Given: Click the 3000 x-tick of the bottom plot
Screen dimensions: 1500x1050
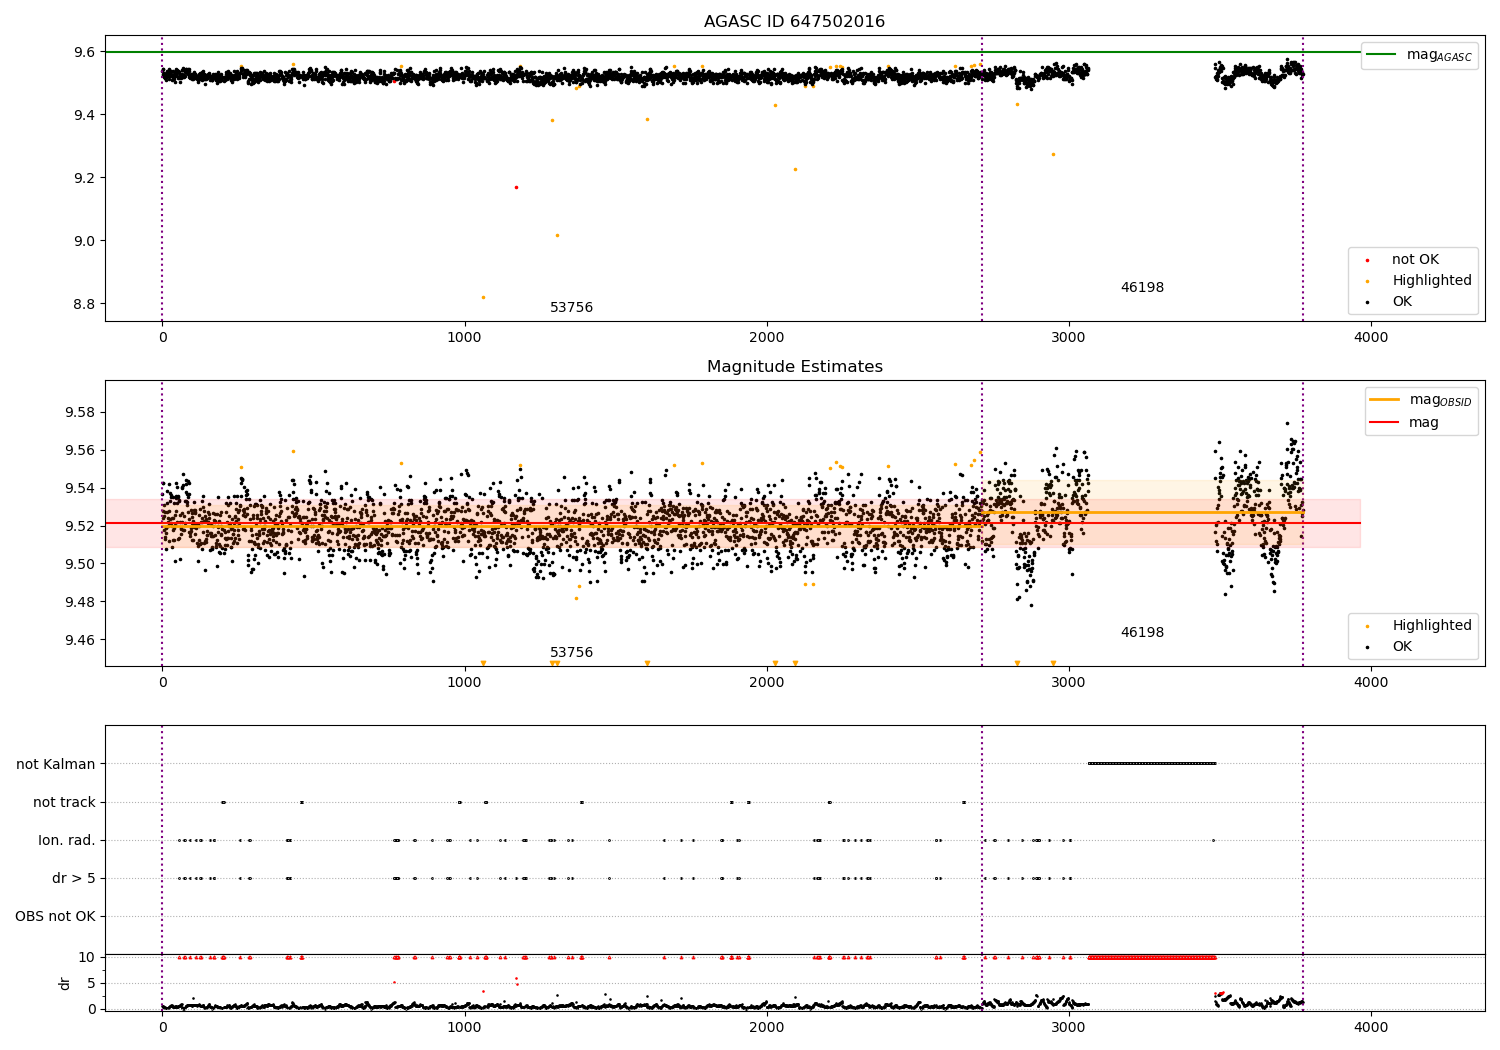Looking at the screenshot, I should (1069, 1027).
